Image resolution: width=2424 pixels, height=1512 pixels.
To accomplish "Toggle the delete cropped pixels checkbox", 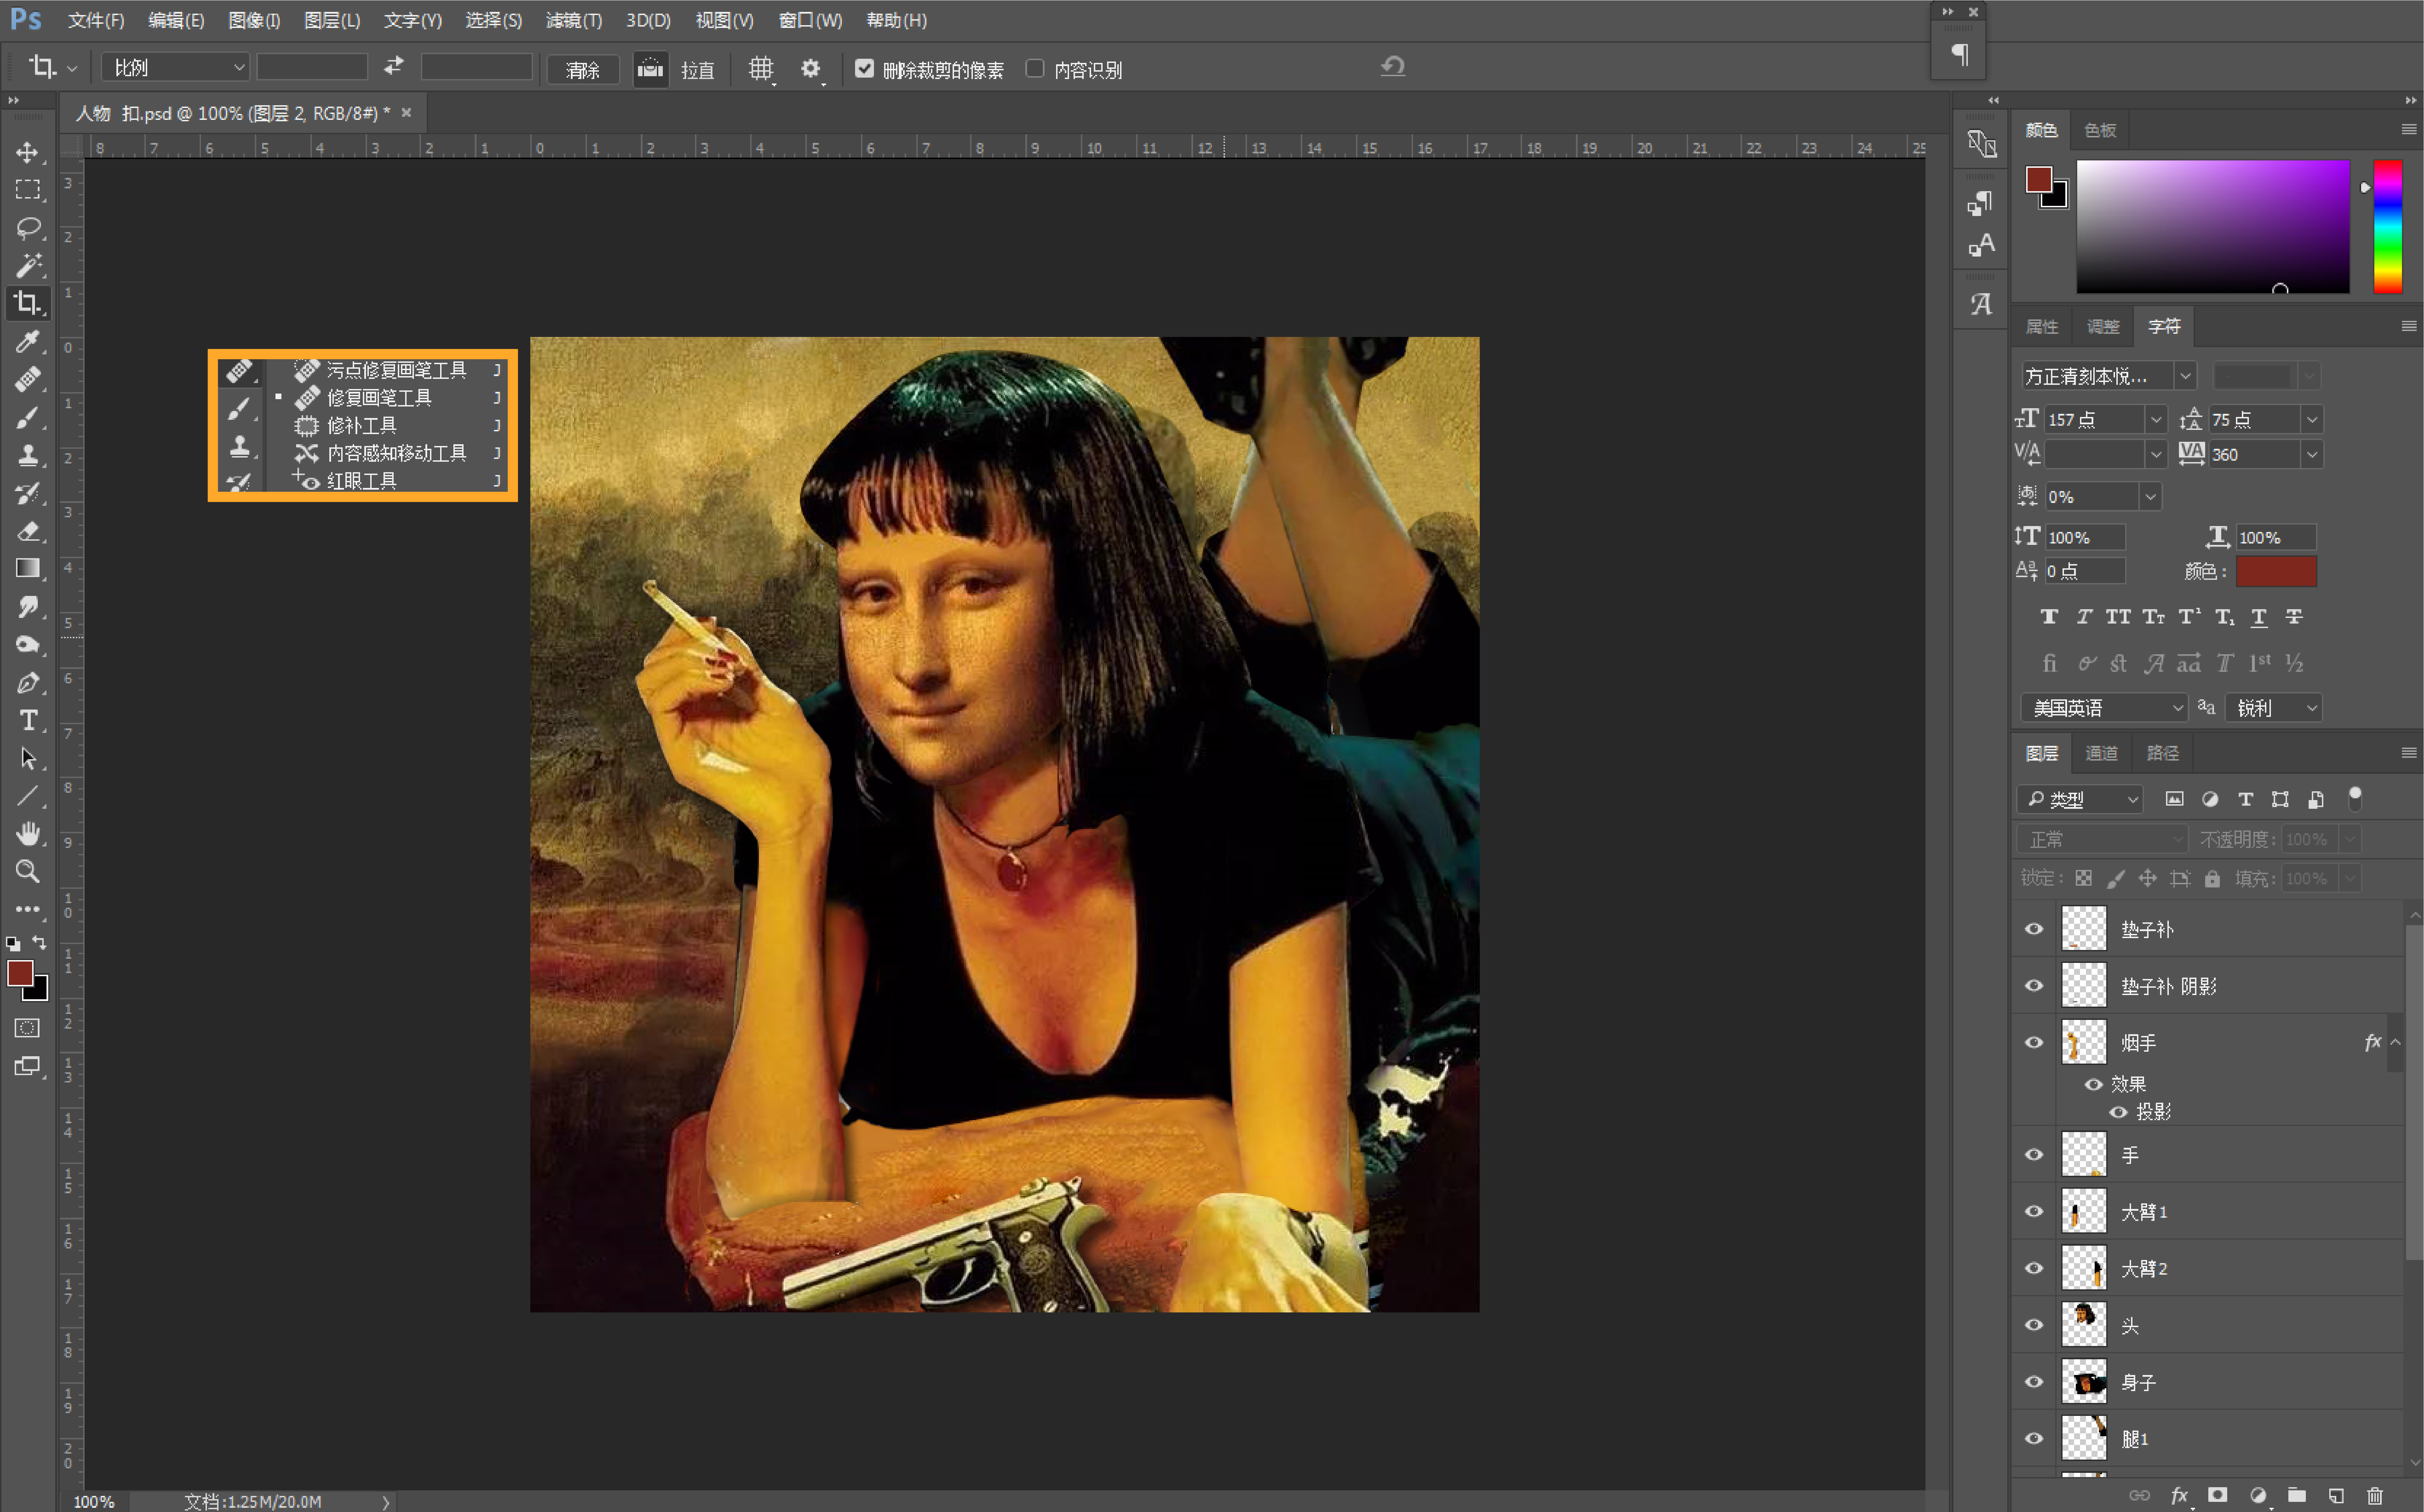I will 865,68.
